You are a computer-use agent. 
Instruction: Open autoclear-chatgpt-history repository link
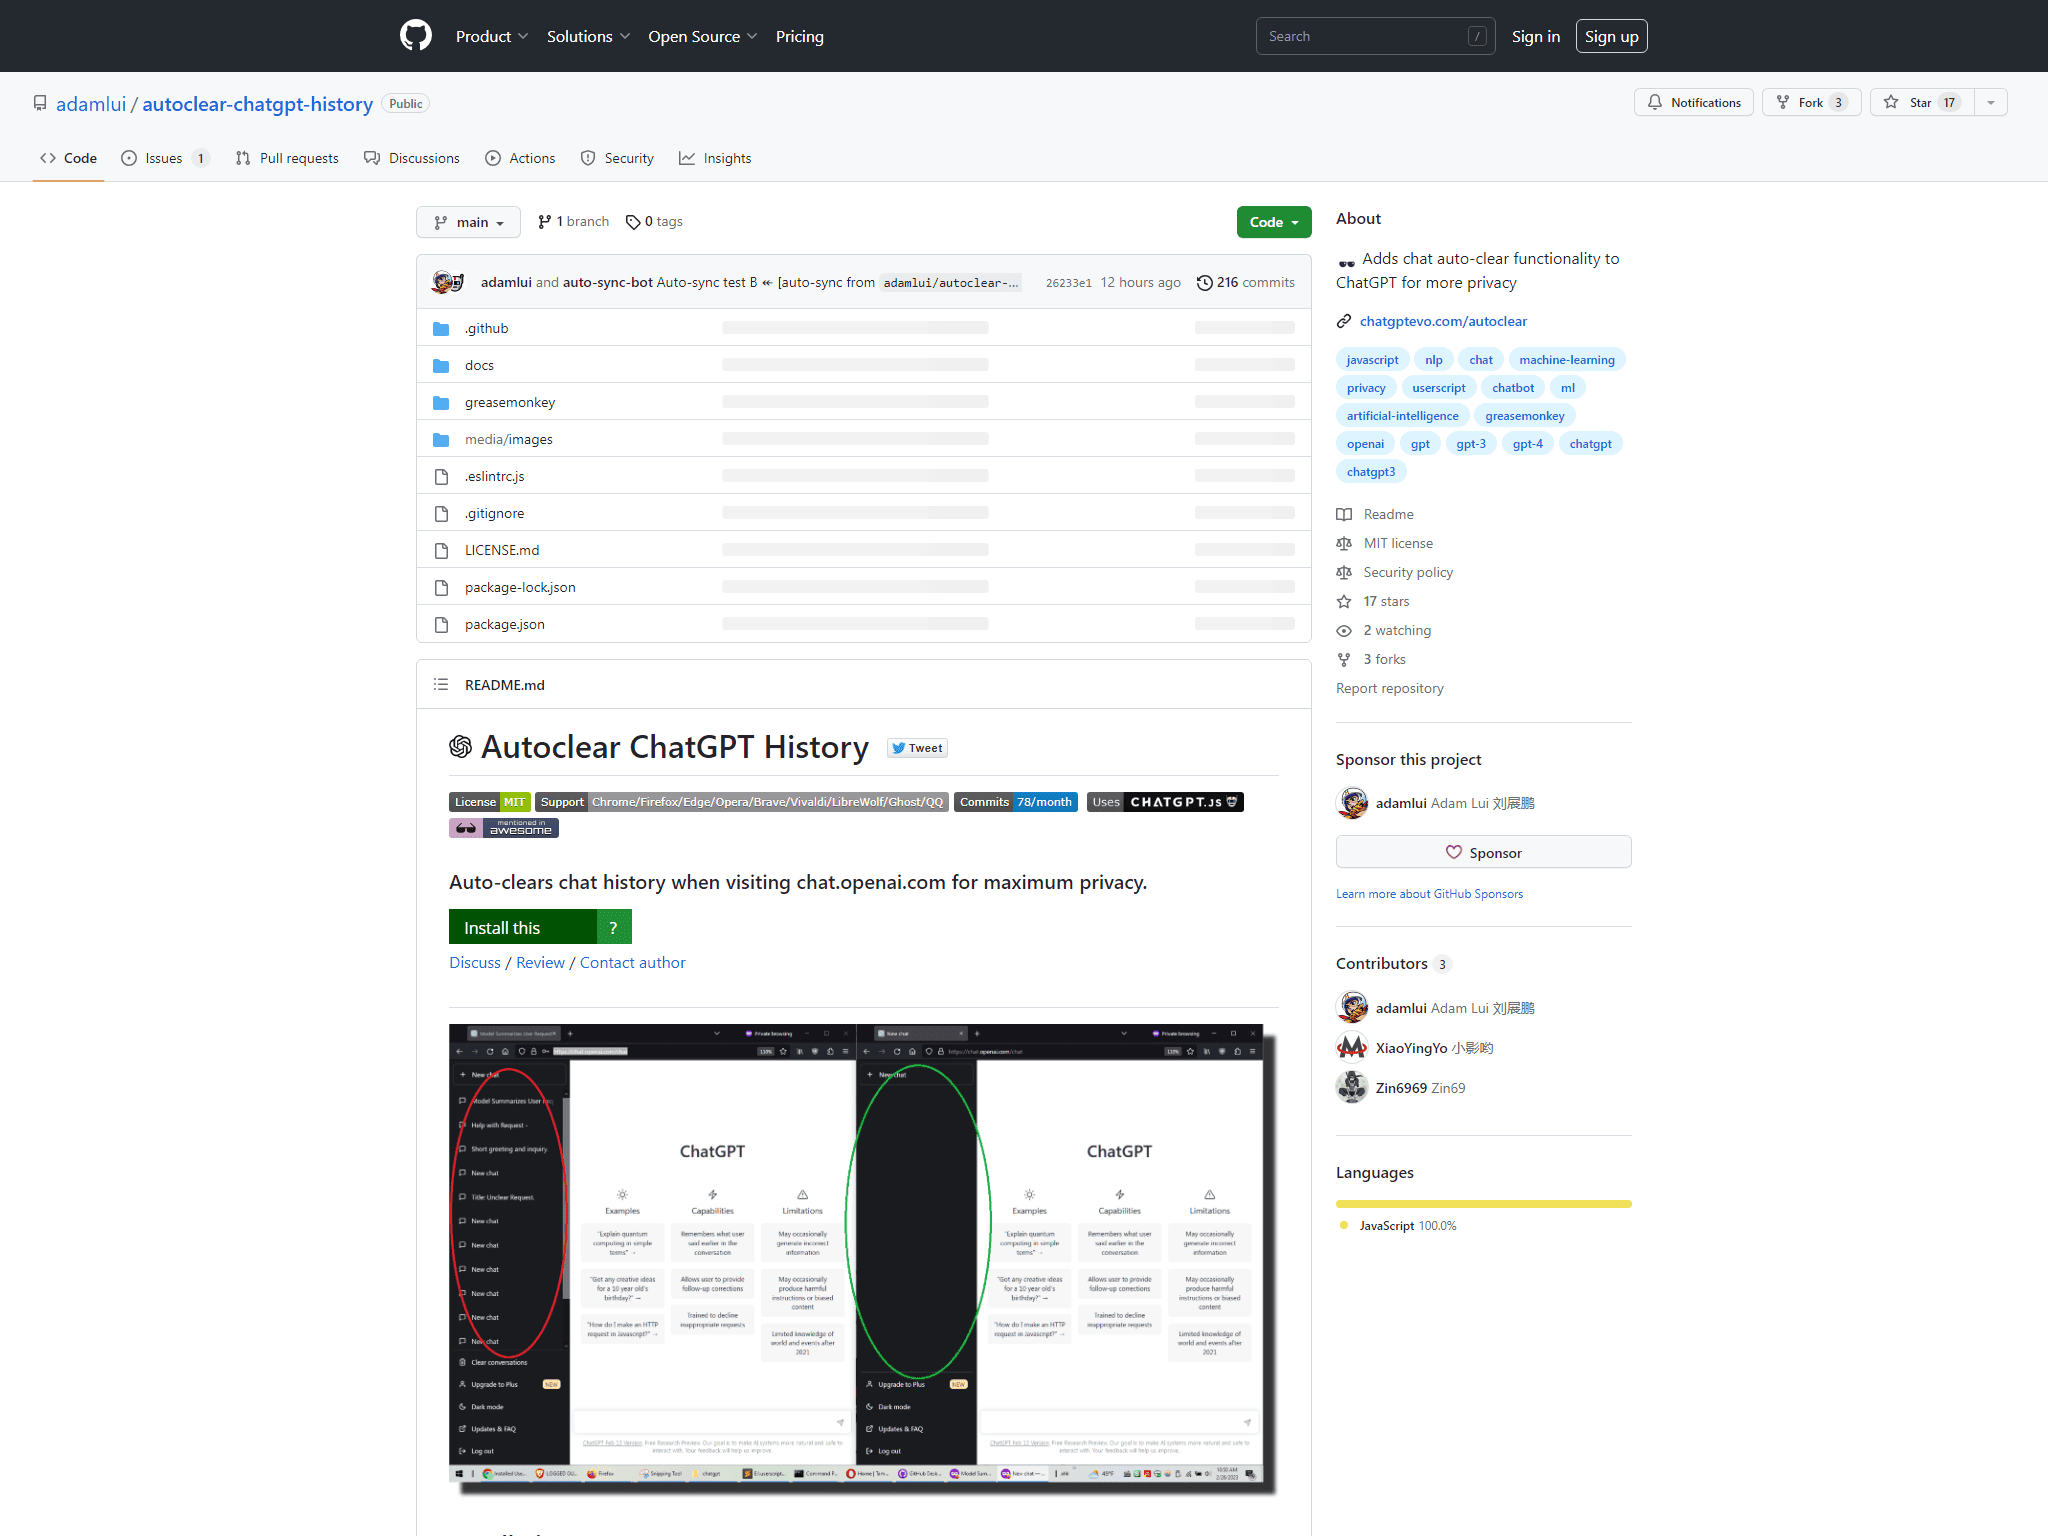click(x=257, y=104)
